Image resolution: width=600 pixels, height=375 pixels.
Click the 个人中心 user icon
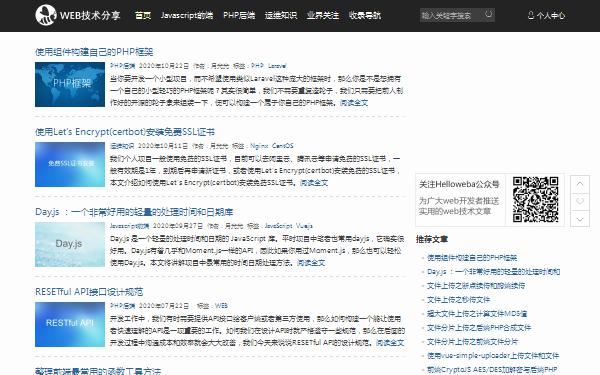[531, 15]
